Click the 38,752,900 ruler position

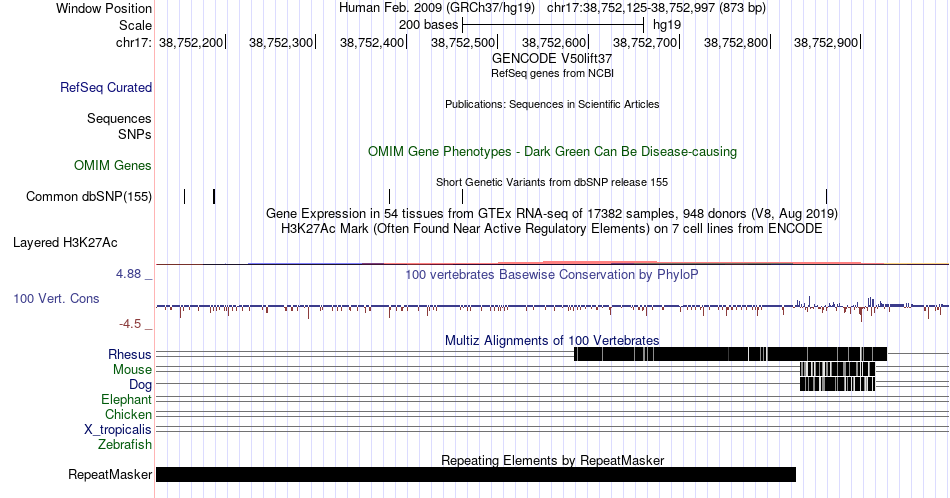(x=826, y=42)
